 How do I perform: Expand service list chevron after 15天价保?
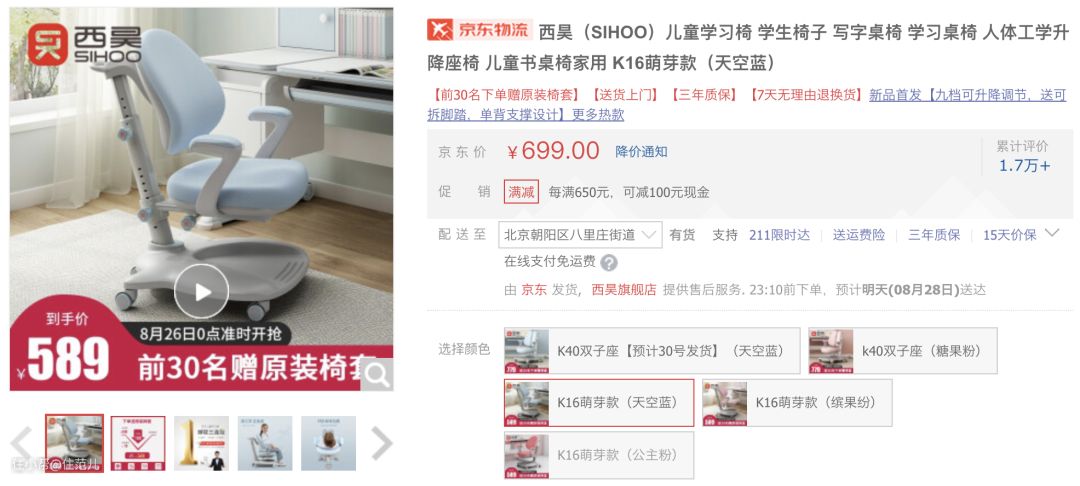point(1052,233)
